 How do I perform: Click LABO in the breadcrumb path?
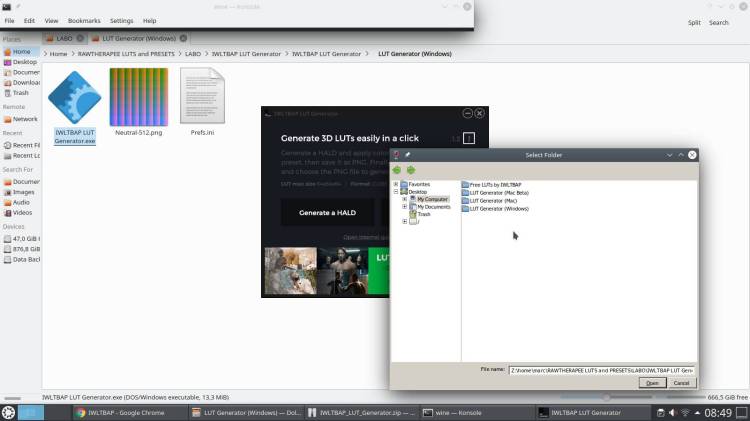(193, 54)
